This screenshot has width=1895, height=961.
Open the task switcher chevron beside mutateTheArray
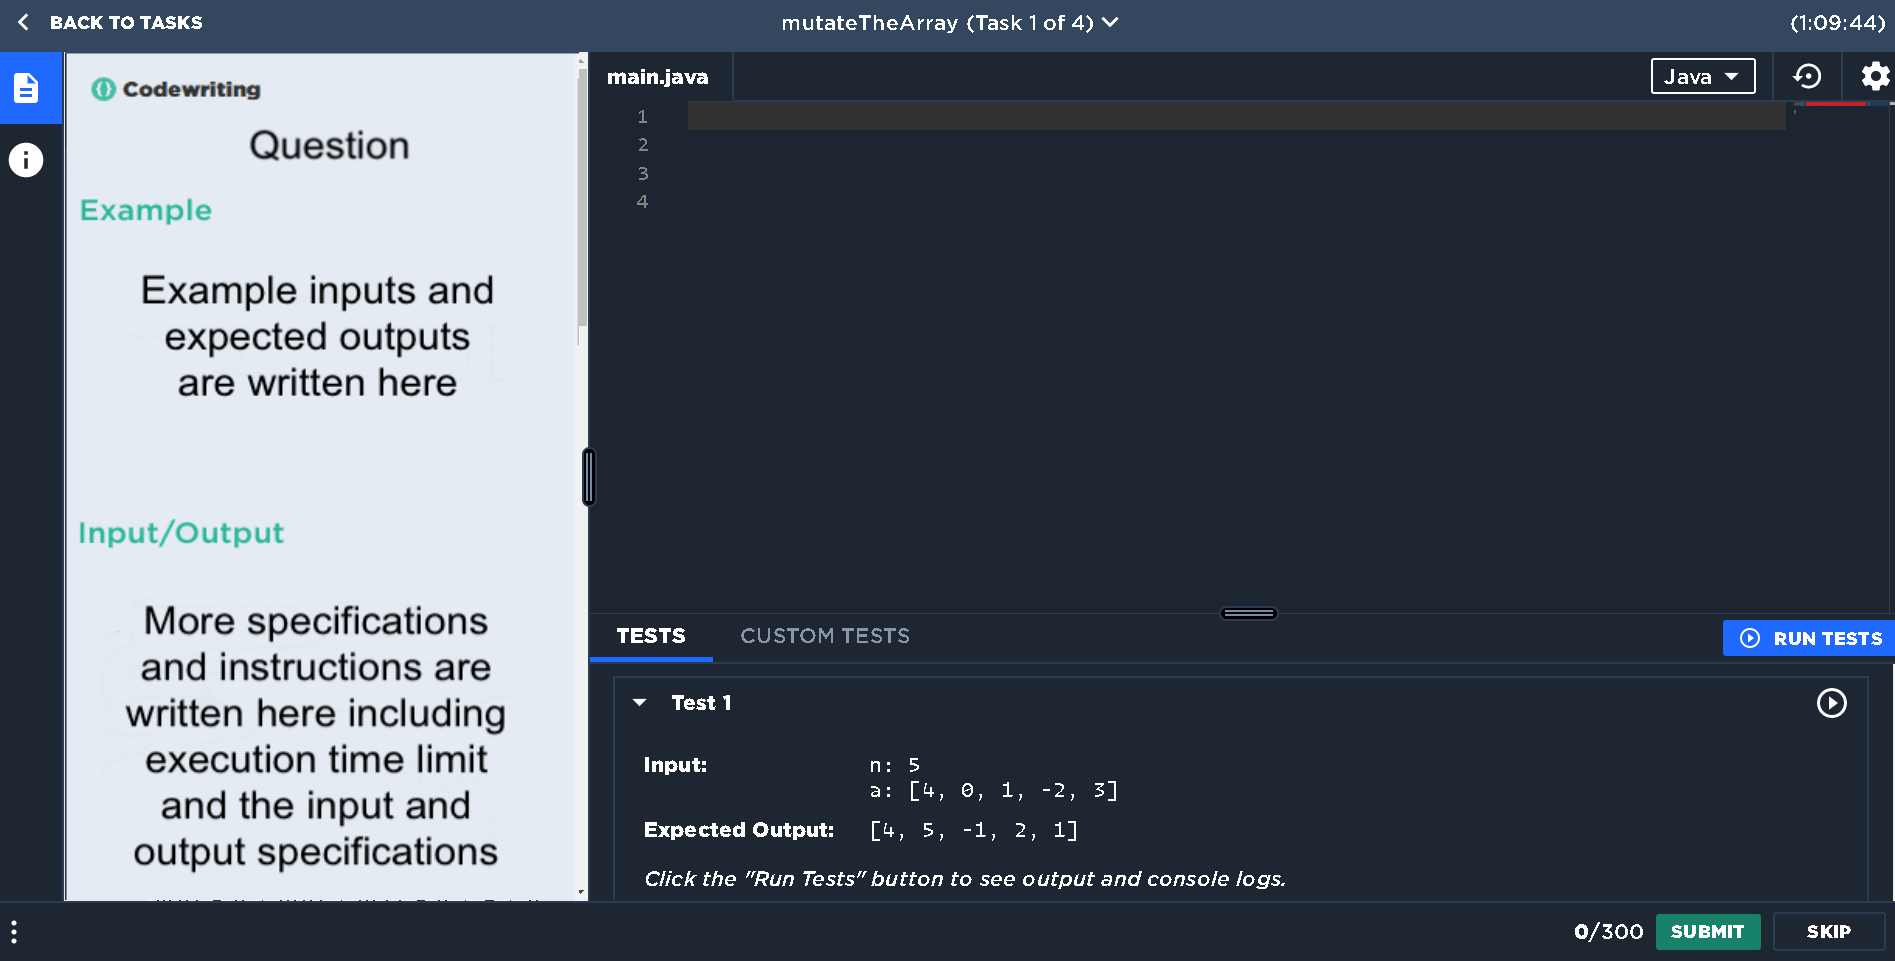[1109, 22]
